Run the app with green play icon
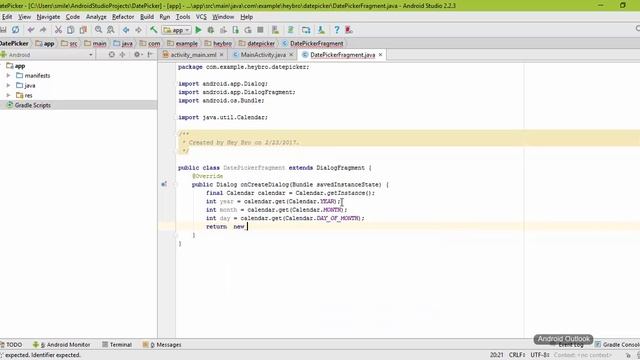The height and width of the screenshot is (360, 640). click(198, 30)
